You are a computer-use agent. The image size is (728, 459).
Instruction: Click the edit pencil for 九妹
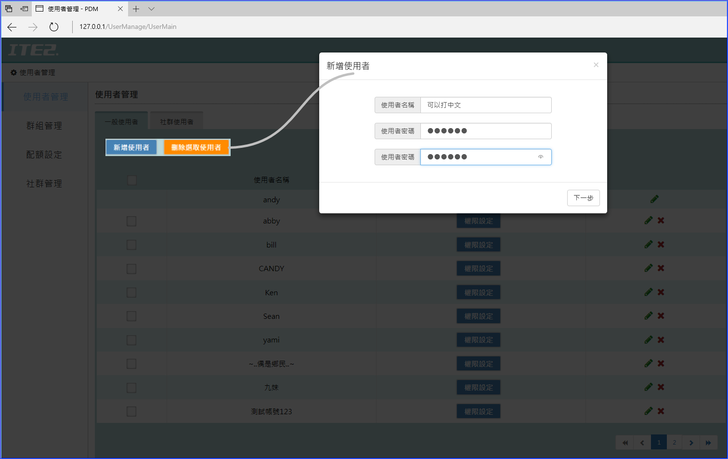649,387
